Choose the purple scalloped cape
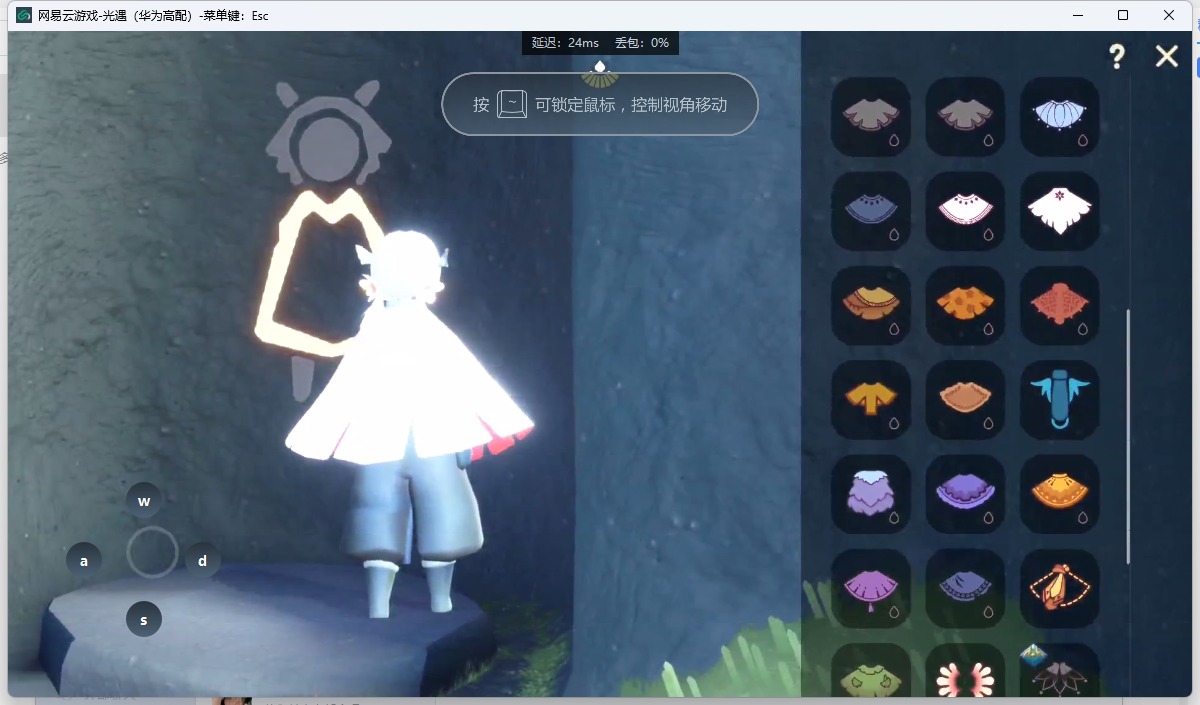 point(965,494)
